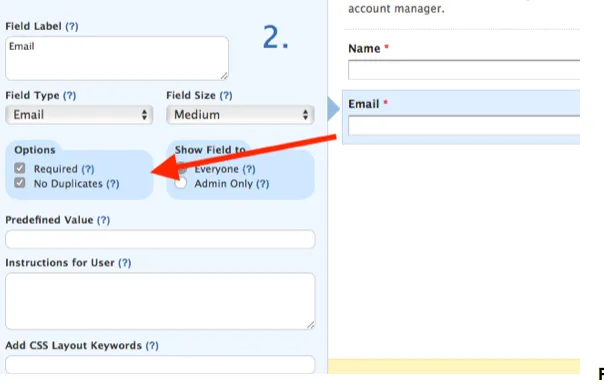Open the Field Type help (?) icon
This screenshot has height=384, width=604.
coord(69,96)
